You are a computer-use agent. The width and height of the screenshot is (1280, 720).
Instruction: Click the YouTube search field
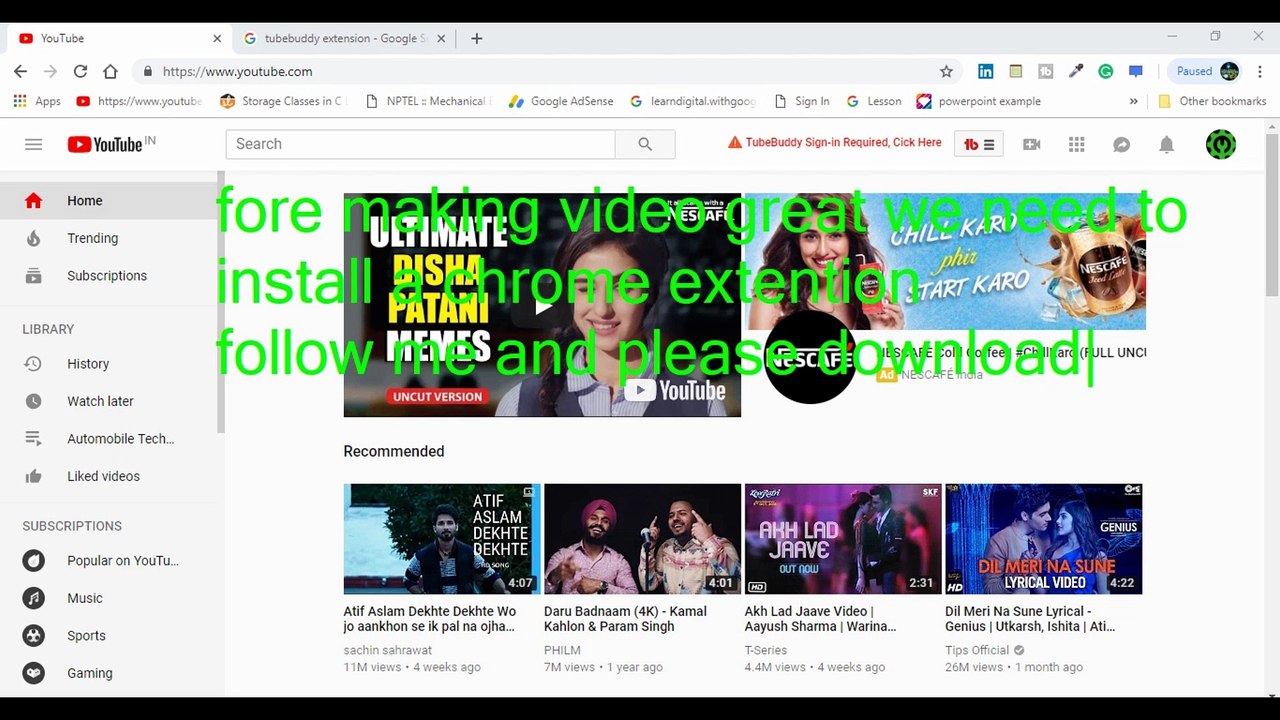coord(420,144)
